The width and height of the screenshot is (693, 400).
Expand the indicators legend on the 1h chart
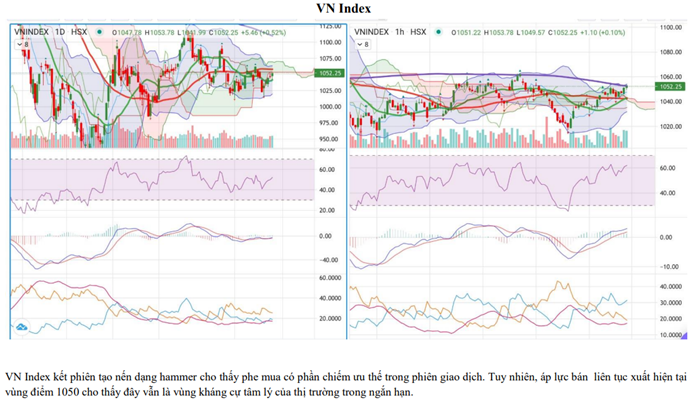click(x=364, y=46)
